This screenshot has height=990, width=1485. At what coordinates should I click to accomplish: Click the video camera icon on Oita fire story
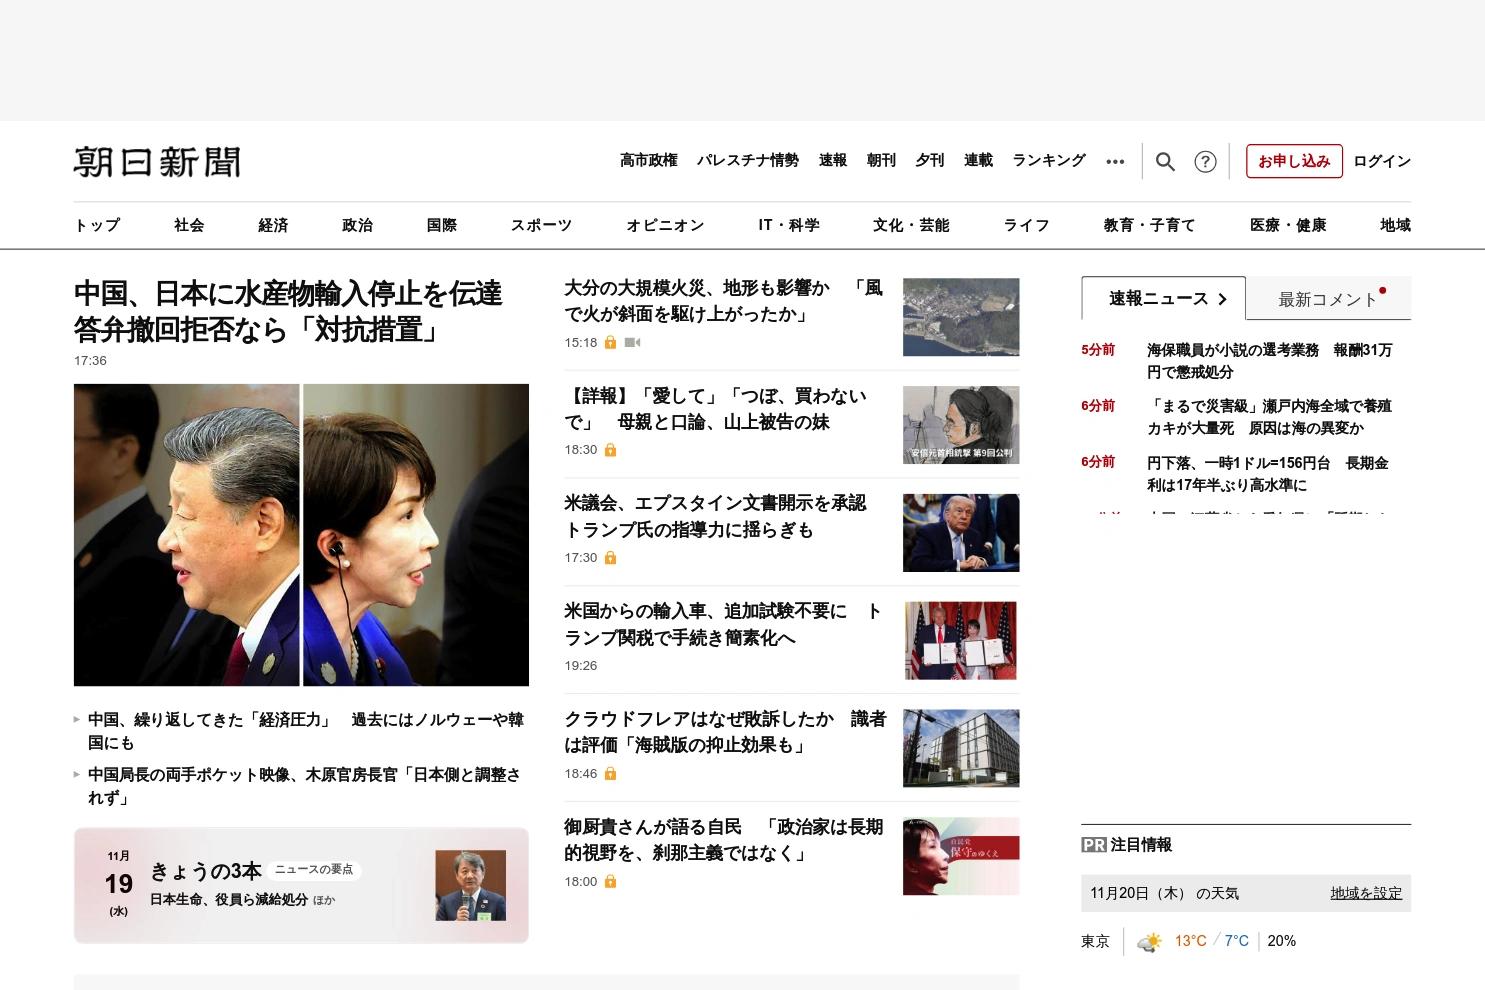632,342
